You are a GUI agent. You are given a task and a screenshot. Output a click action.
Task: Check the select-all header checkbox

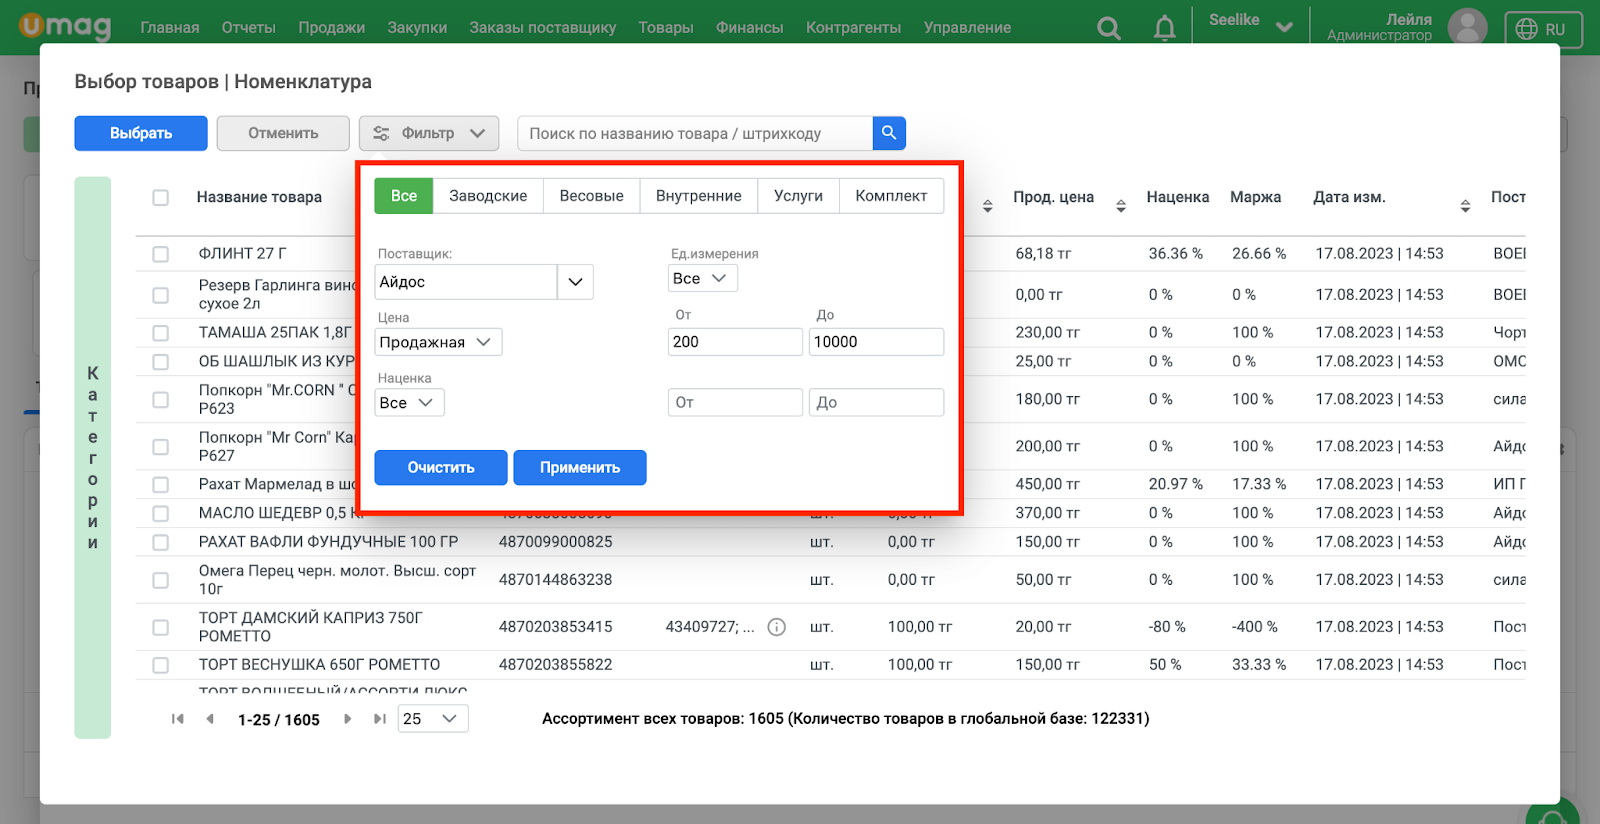click(x=160, y=198)
